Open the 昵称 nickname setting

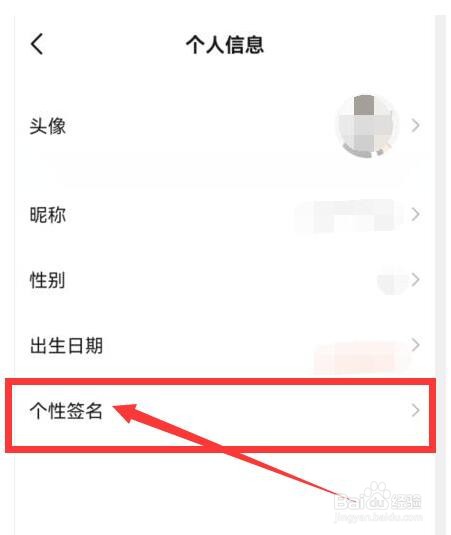(225, 215)
